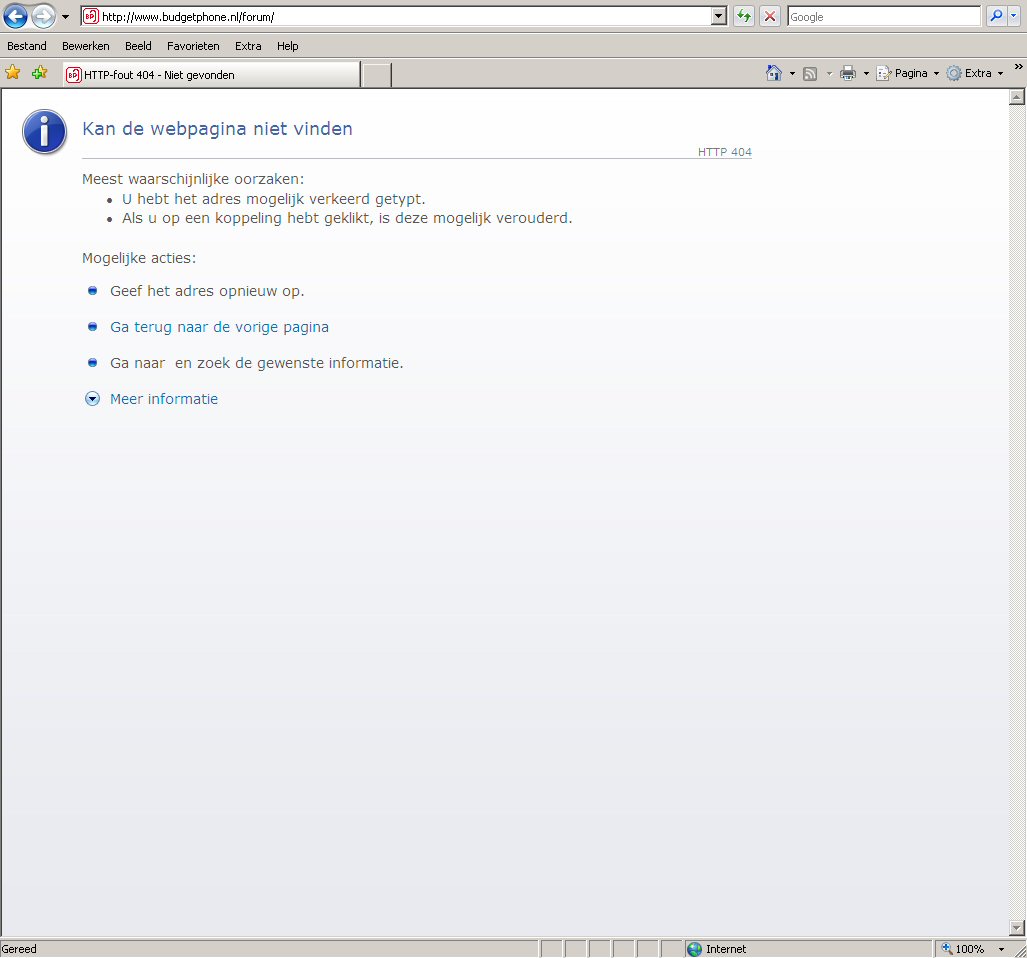Click the browser Back arrow button
This screenshot has width=1027, height=958.
(15, 16)
